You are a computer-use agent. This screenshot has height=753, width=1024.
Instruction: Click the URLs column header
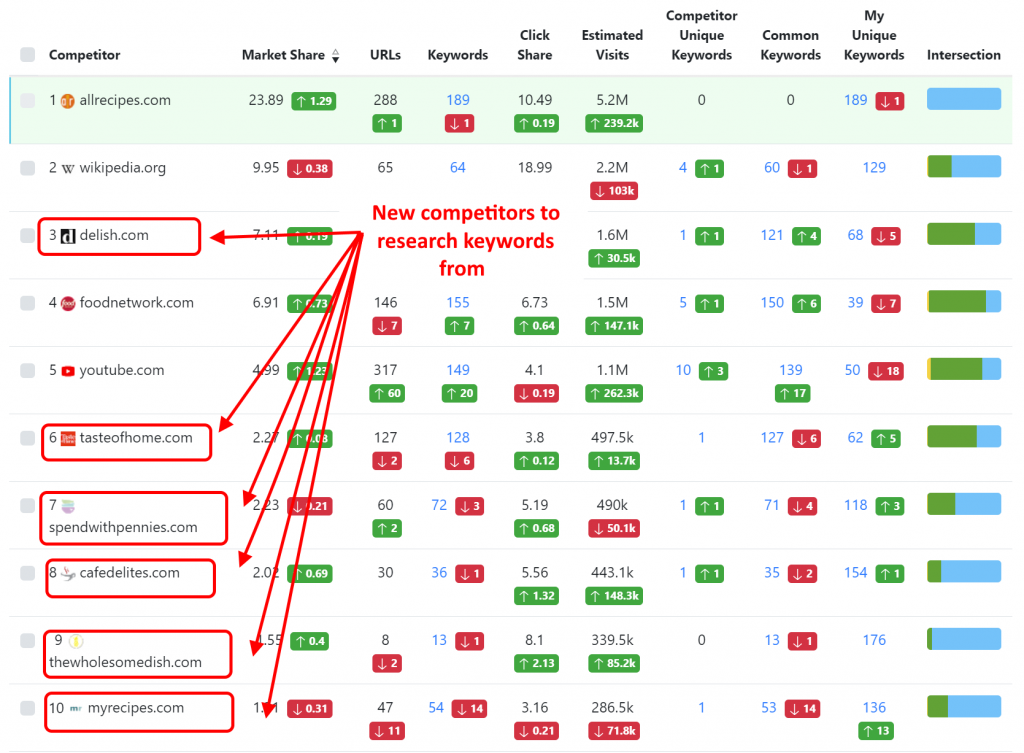(x=385, y=55)
